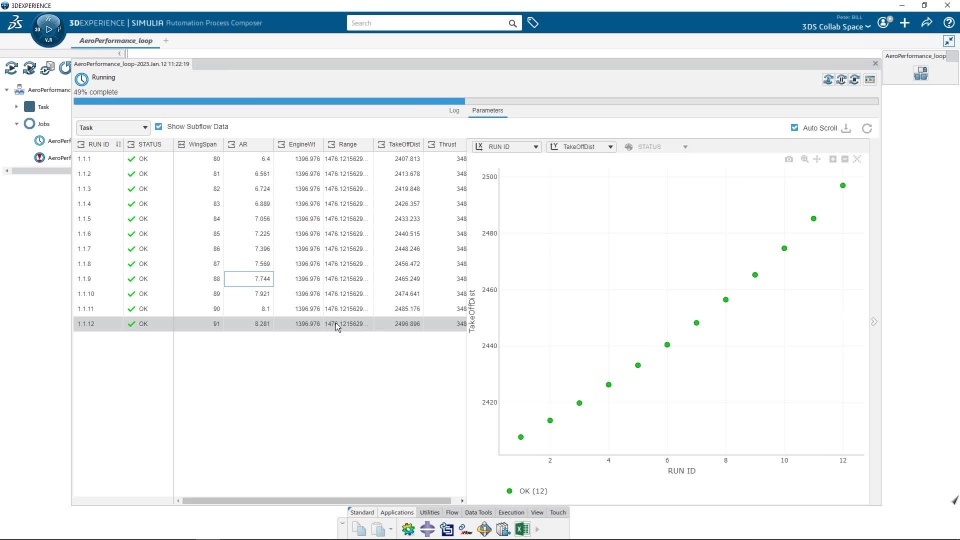Viewport: 960px width, 540px height.
Task: Reset plot axes with the cross icon
Action: (857, 159)
